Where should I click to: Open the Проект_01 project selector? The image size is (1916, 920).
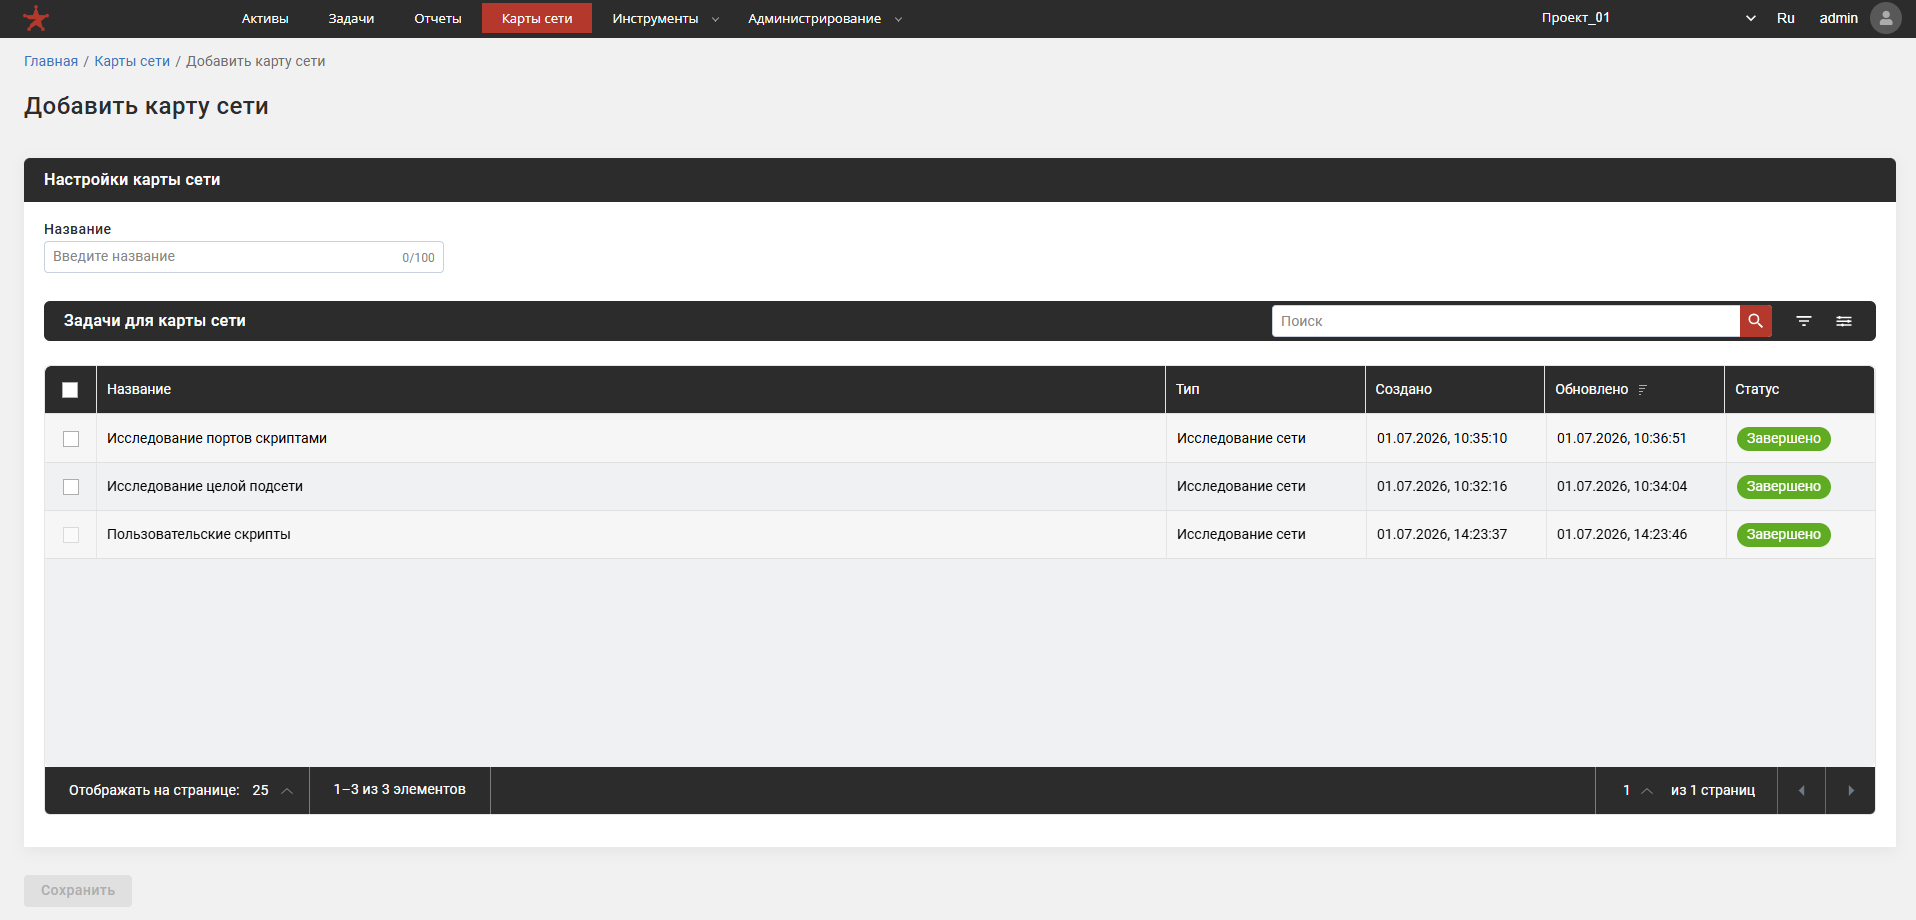click(1648, 18)
